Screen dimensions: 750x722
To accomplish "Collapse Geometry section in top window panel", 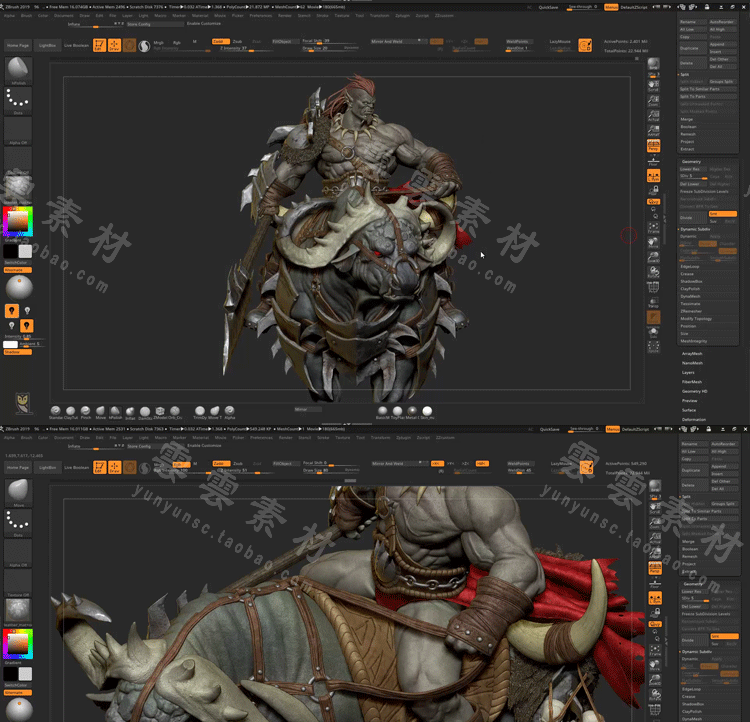I will click(691, 162).
